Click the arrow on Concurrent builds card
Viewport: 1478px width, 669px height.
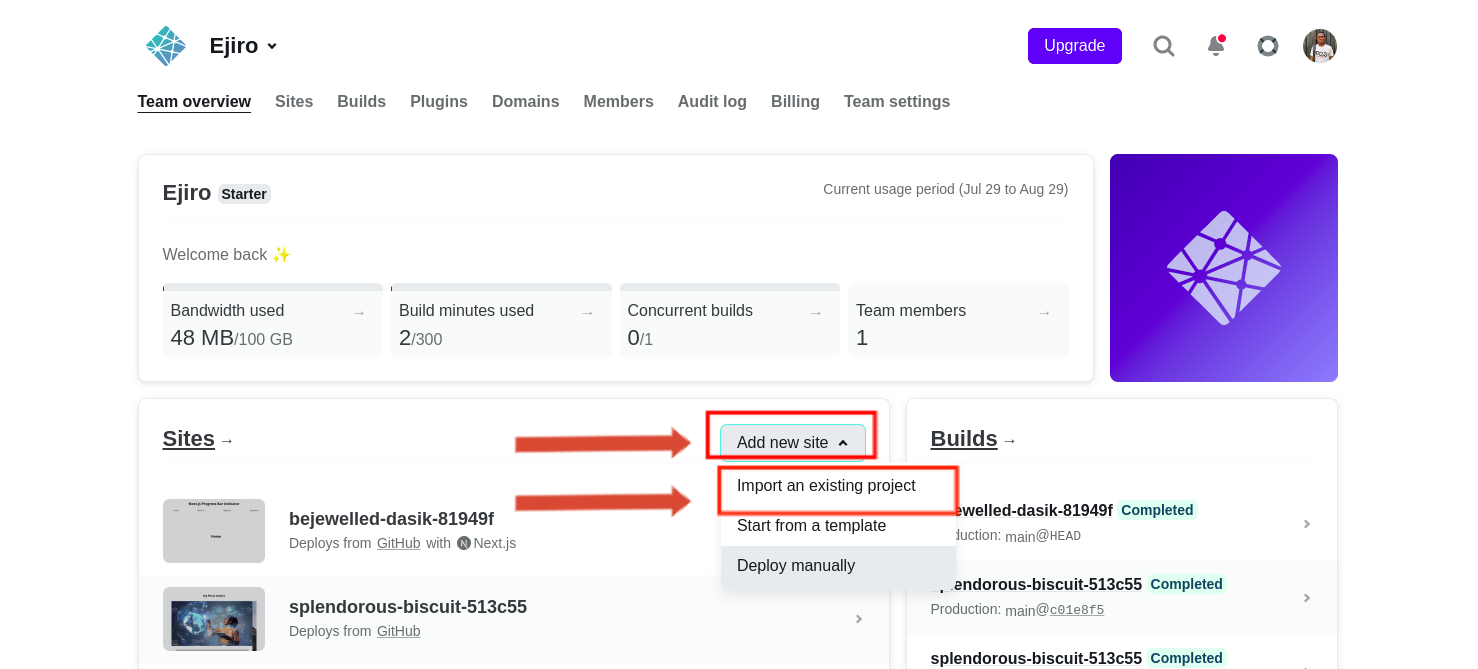[816, 313]
